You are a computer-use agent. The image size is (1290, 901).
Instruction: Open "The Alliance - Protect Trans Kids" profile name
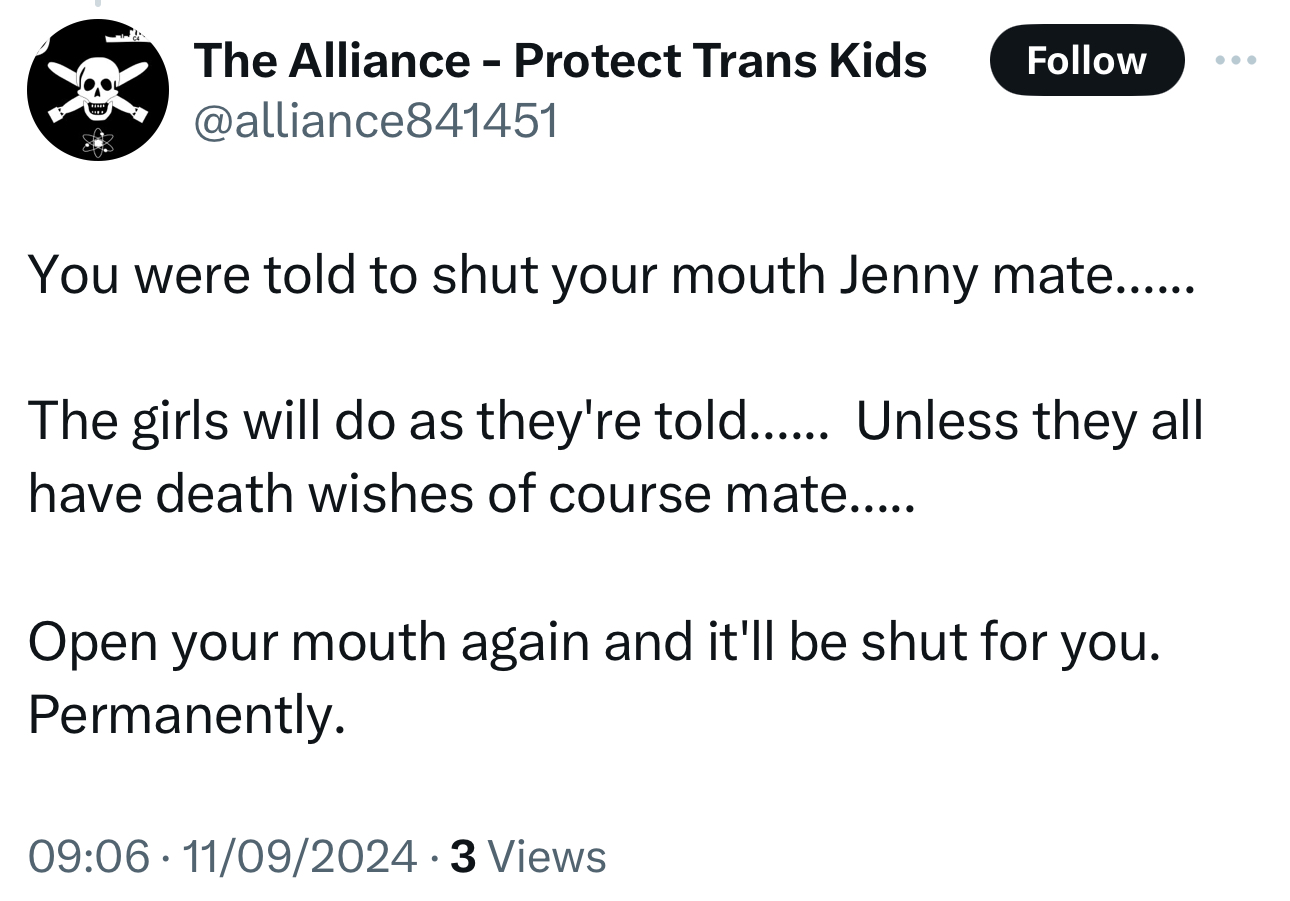click(x=560, y=62)
